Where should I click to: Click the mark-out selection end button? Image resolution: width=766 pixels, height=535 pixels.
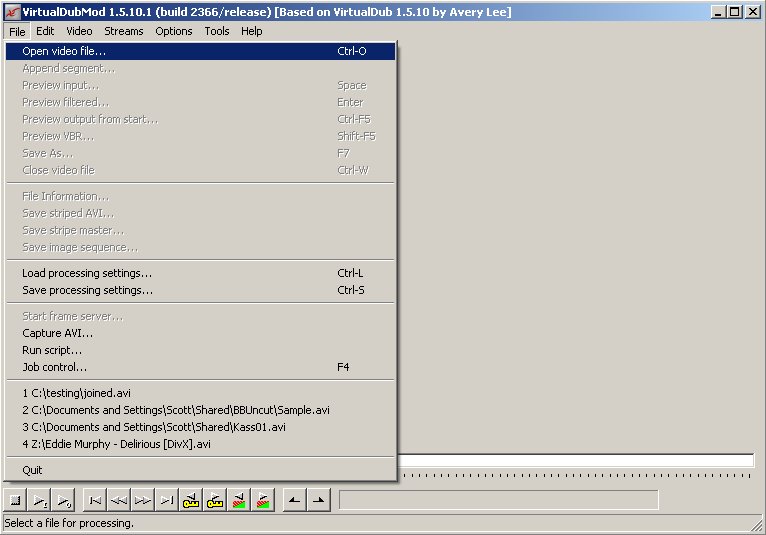319,500
